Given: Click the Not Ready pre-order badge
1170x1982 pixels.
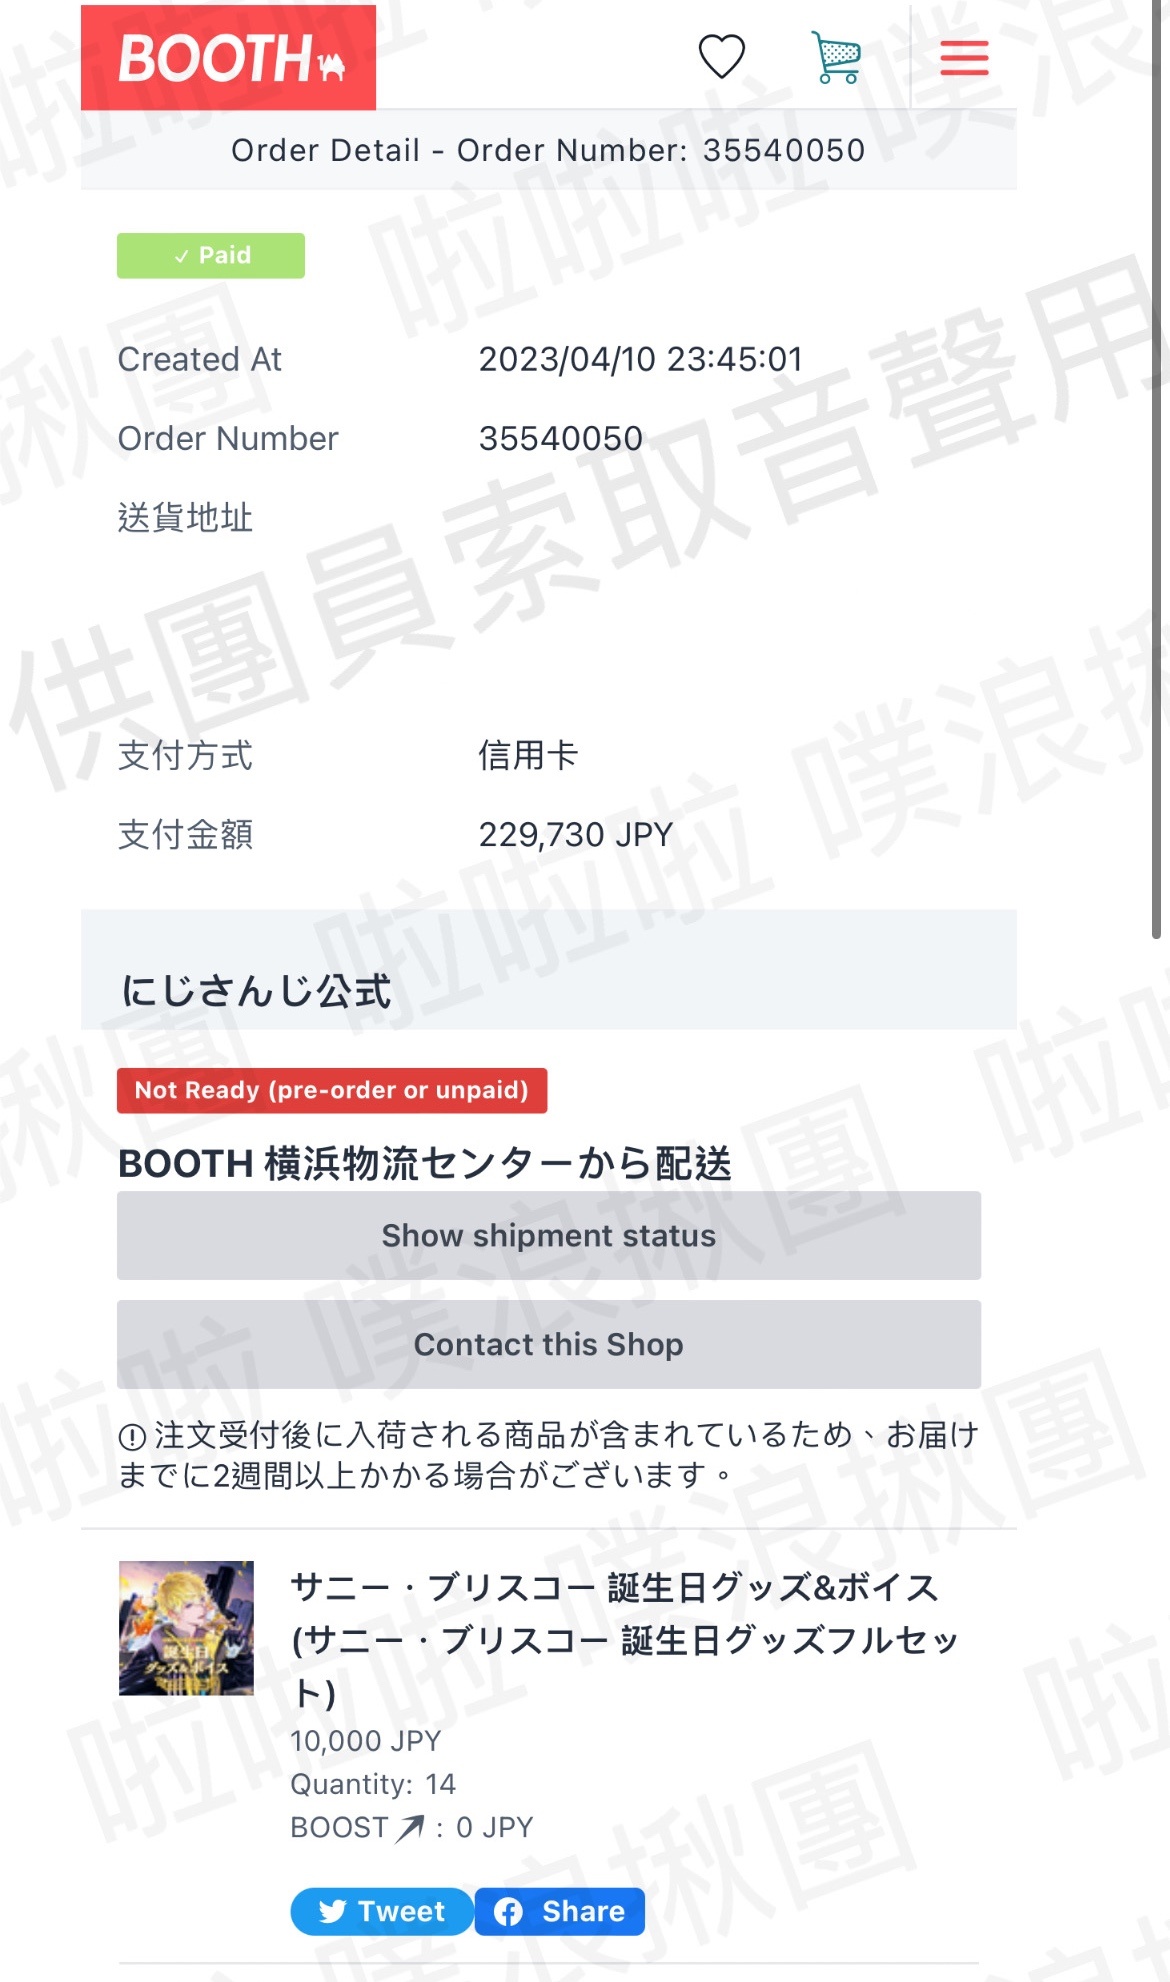Looking at the screenshot, I should click(332, 1090).
